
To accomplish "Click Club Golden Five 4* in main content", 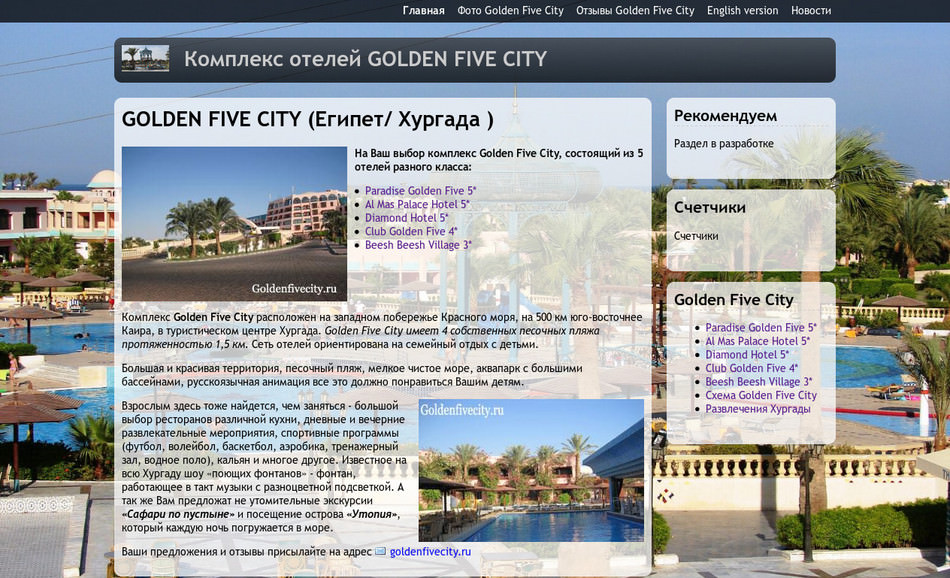I will pyautogui.click(x=411, y=232).
